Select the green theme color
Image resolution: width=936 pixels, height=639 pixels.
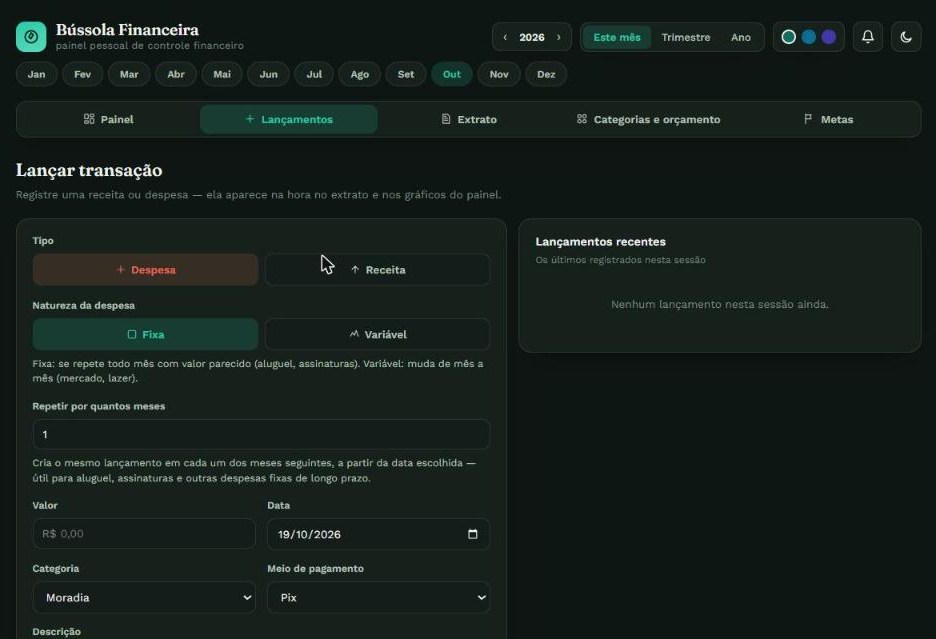(789, 37)
